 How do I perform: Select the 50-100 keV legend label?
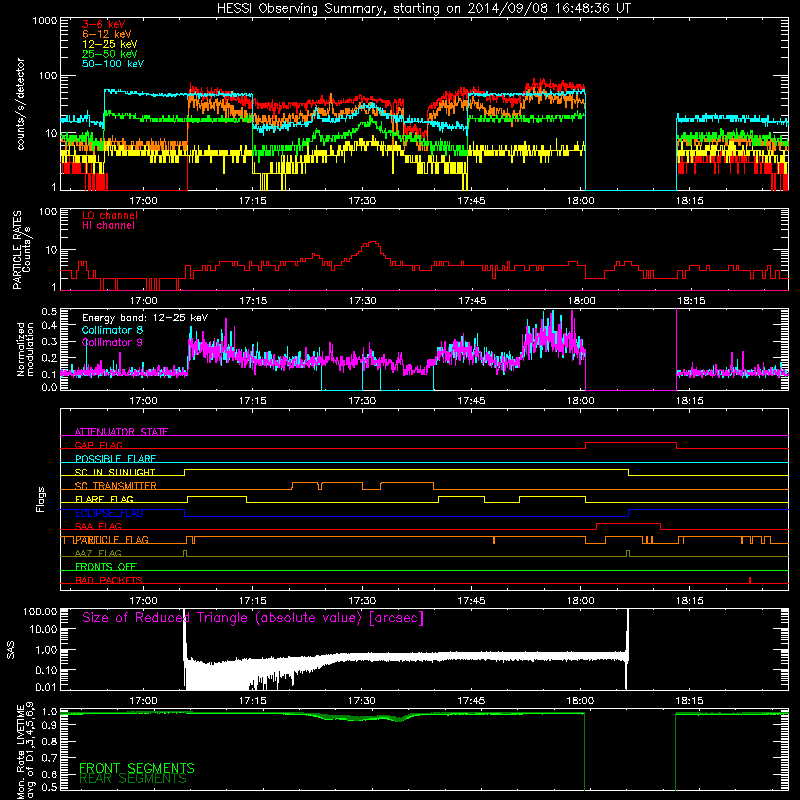pos(113,64)
